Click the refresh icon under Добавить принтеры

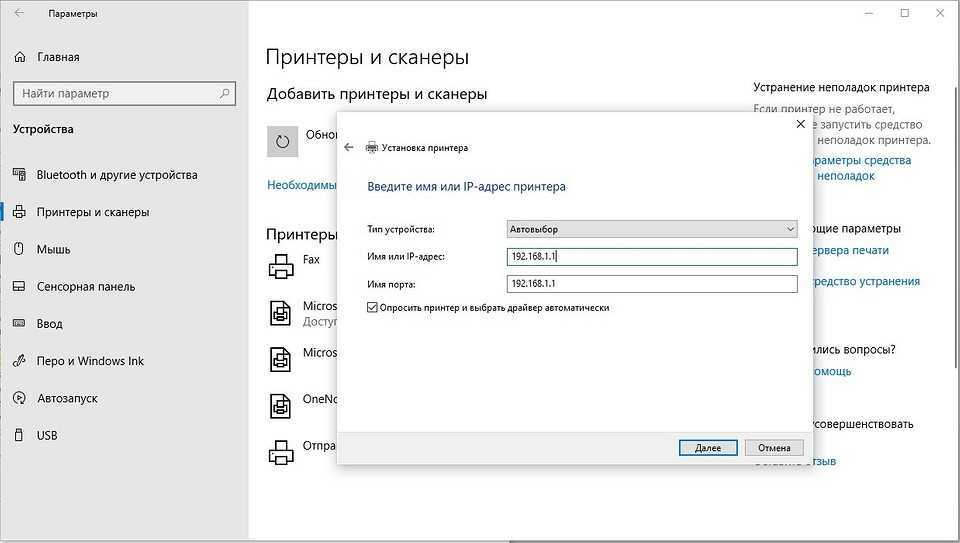(x=282, y=141)
